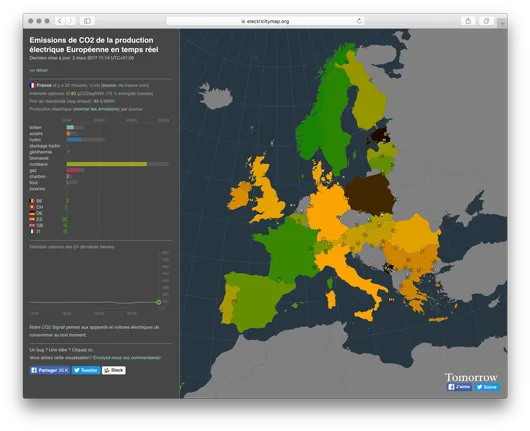Share on Facebook with Partager button
Viewport: 530px width, 431px height.
pyautogui.click(x=50, y=370)
